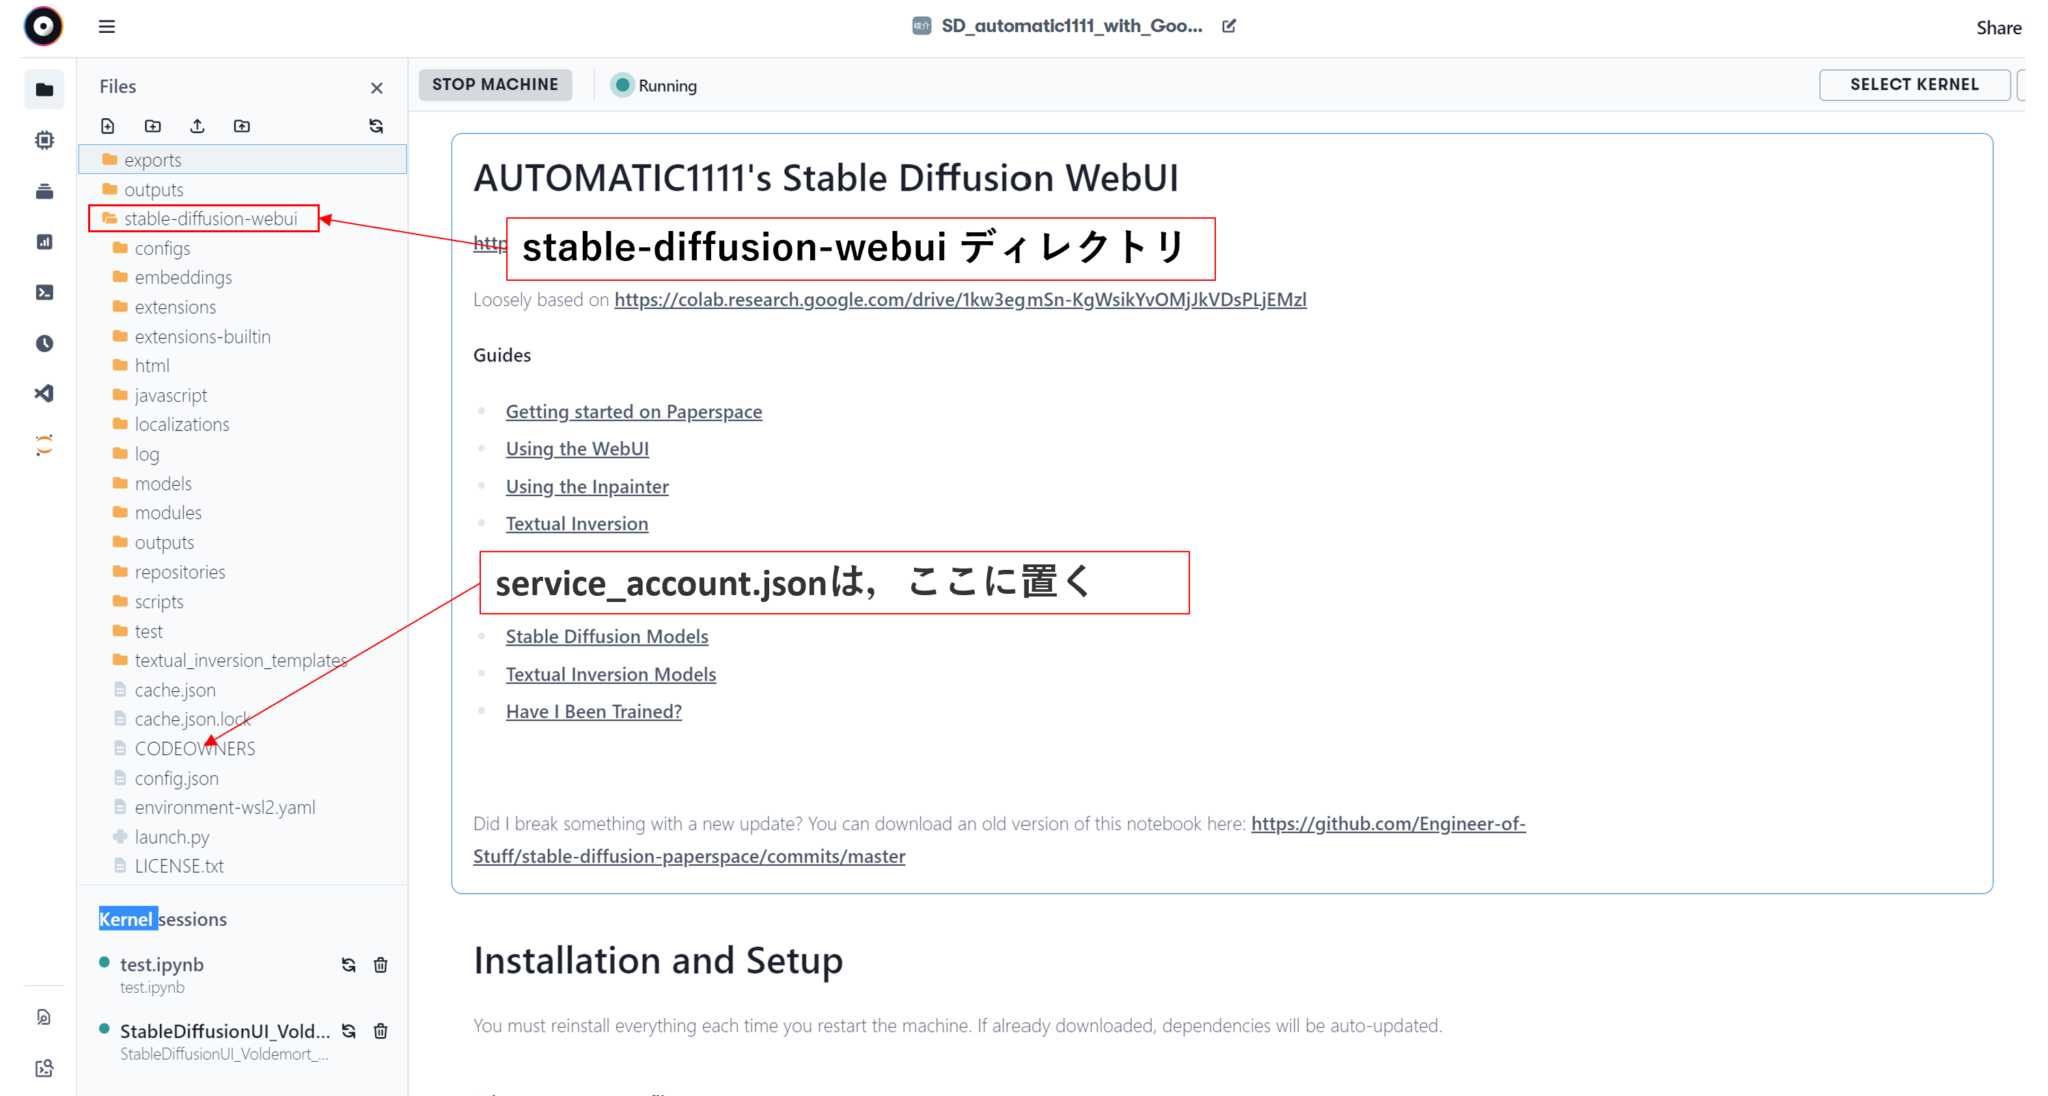Create a new folder in the file browser
Image resolution: width=2048 pixels, height=1096 pixels.
152,125
